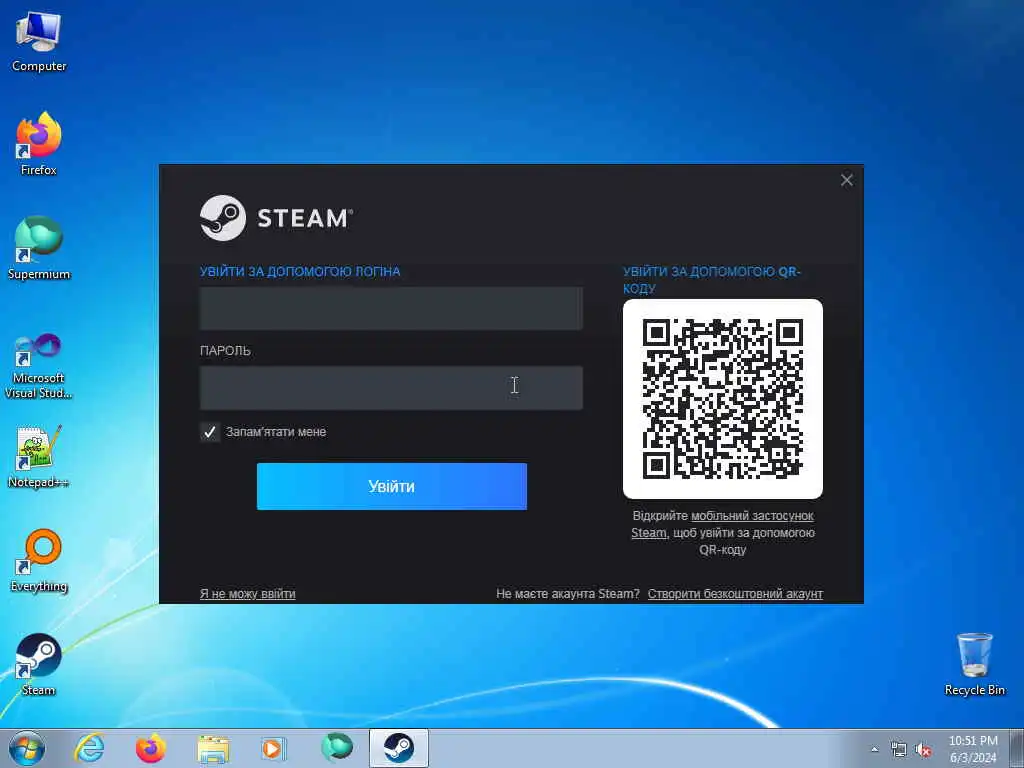Focus the account login name field
Image resolution: width=1024 pixels, height=768 pixels.
pyautogui.click(x=391, y=308)
